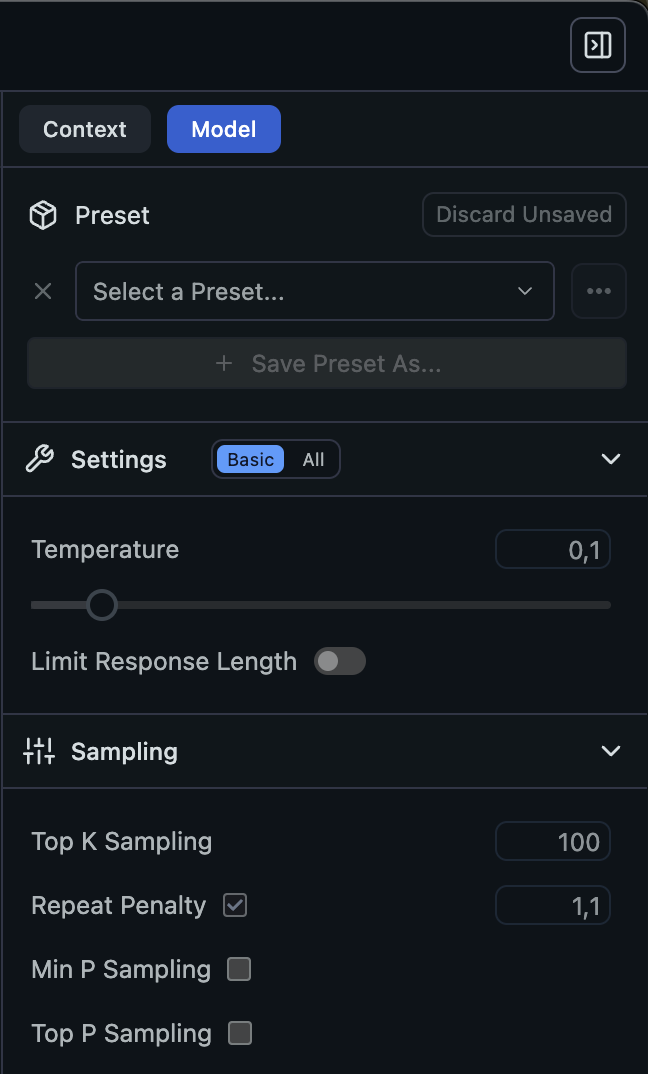Open preset options three-dot menu
This screenshot has height=1074, width=648.
coord(599,291)
